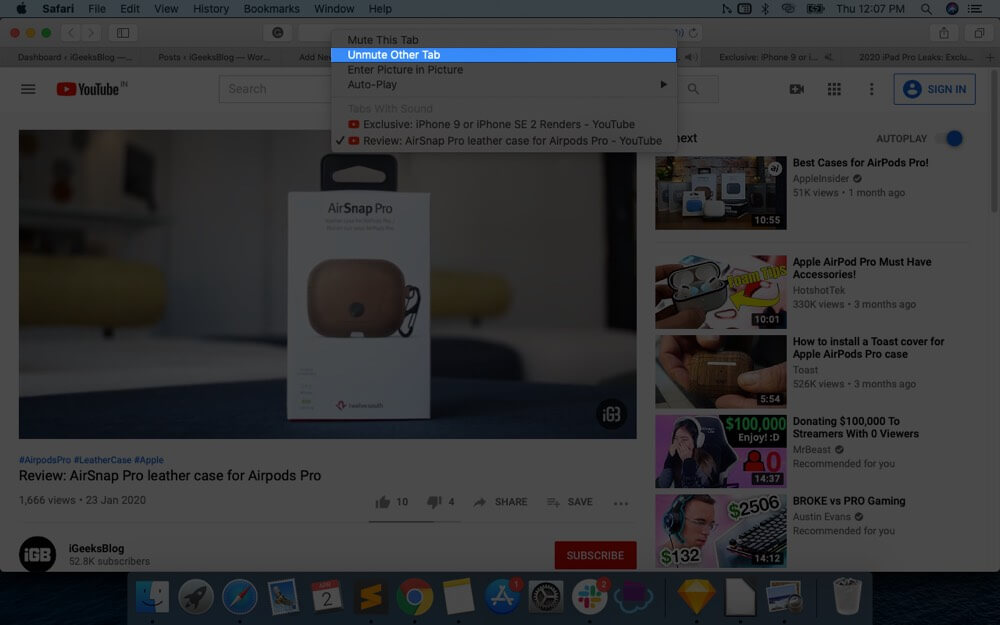Screen dimensions: 1000x625
Task: Open the create video camera icon
Action: tap(797, 89)
